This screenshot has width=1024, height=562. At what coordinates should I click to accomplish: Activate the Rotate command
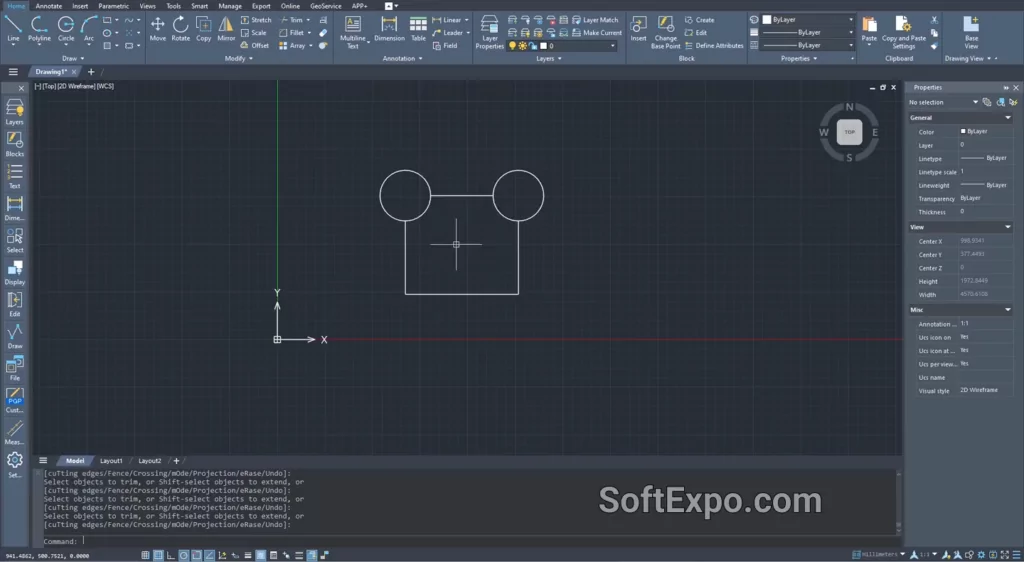click(180, 29)
